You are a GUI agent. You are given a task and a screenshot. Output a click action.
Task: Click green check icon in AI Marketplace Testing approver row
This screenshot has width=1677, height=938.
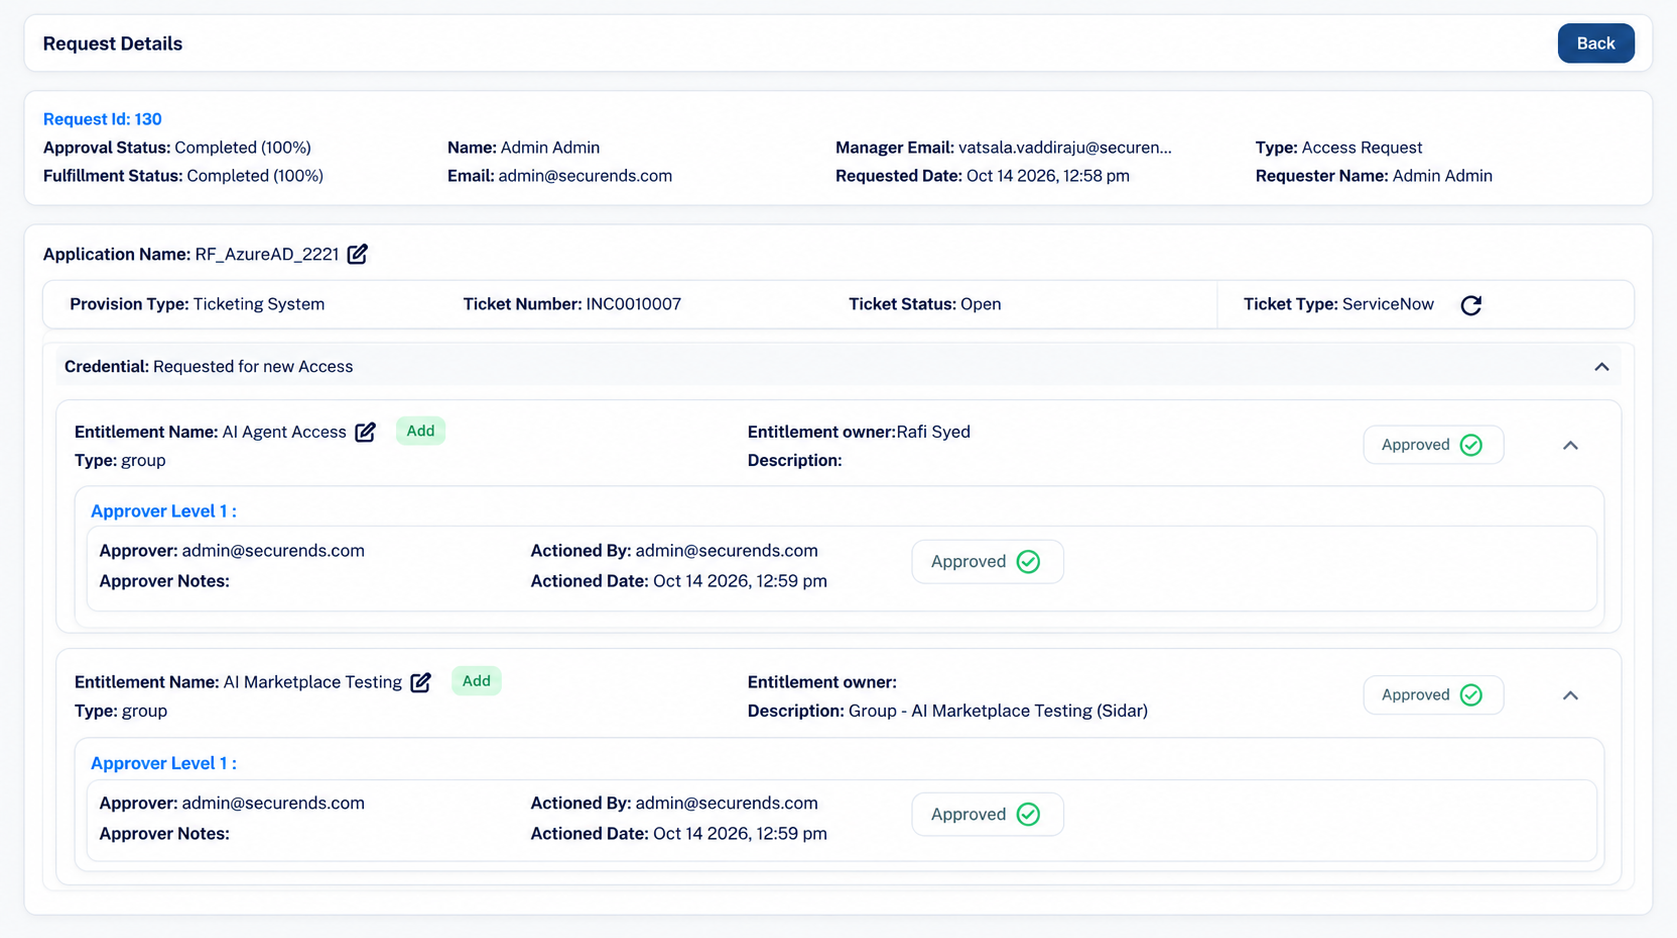1028,814
